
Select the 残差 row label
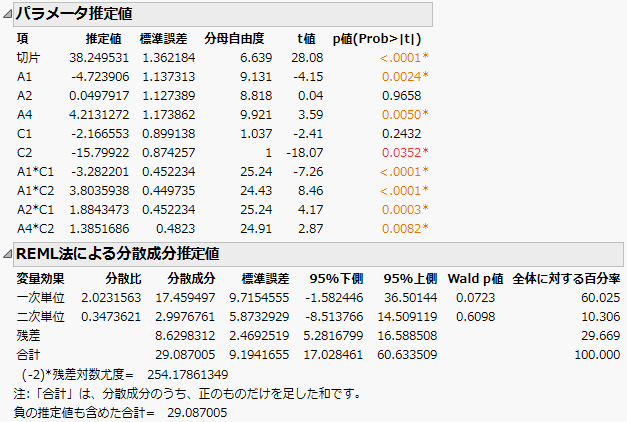tap(28, 336)
